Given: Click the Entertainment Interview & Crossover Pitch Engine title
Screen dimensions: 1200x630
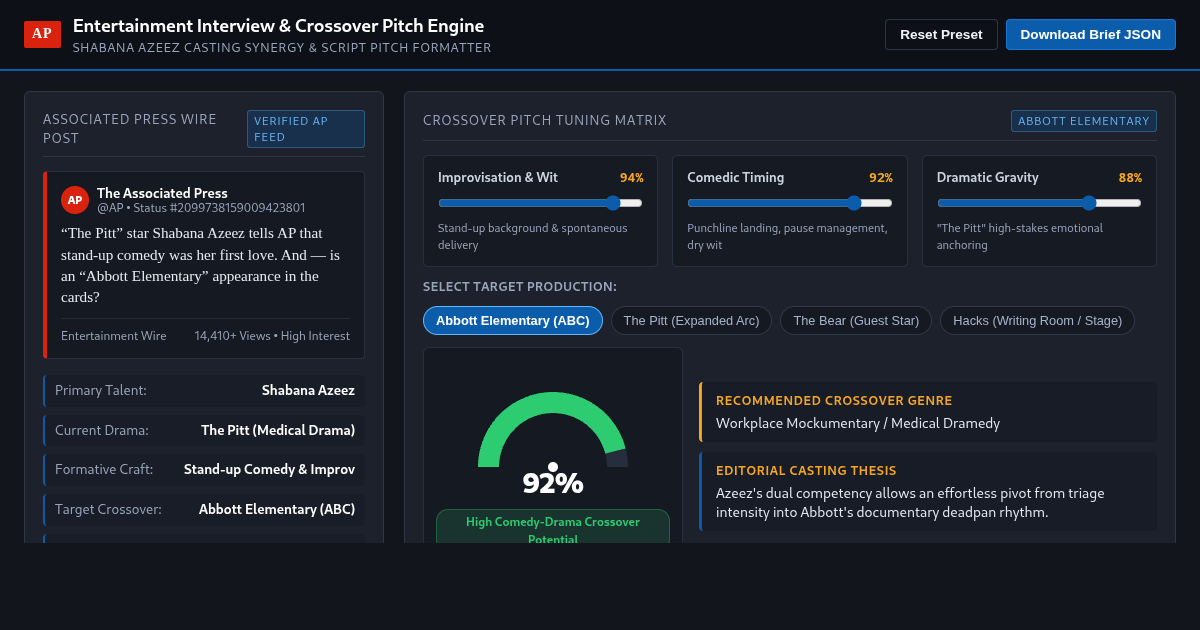Looking at the screenshot, I should pyautogui.click(x=278, y=26).
